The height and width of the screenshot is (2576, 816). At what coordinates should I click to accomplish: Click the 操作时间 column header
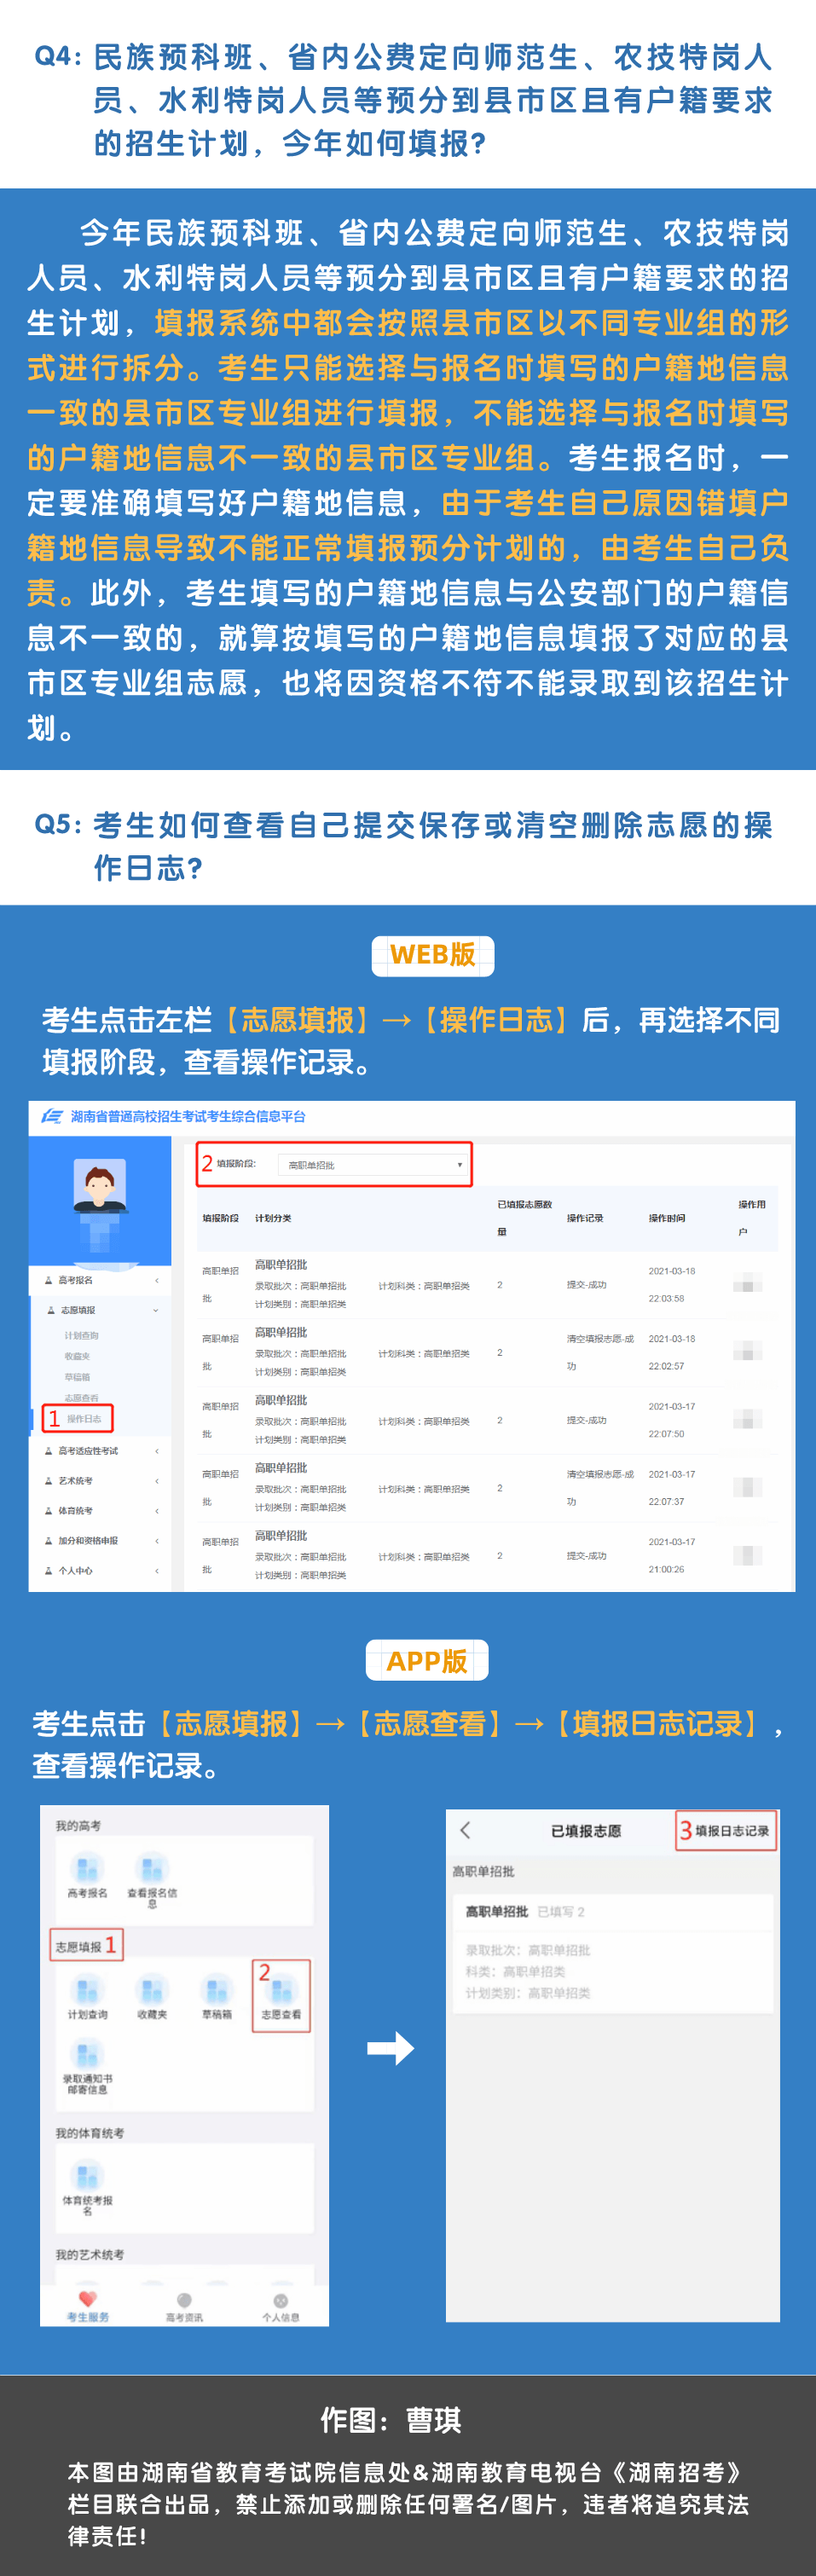point(667,1218)
